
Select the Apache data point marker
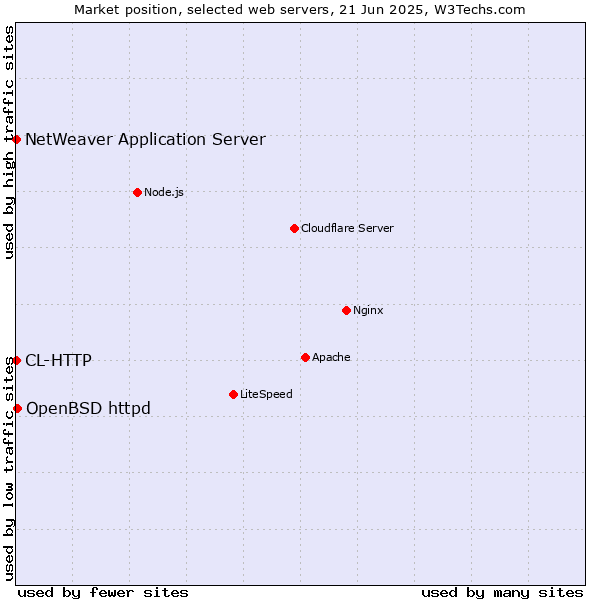(305, 357)
